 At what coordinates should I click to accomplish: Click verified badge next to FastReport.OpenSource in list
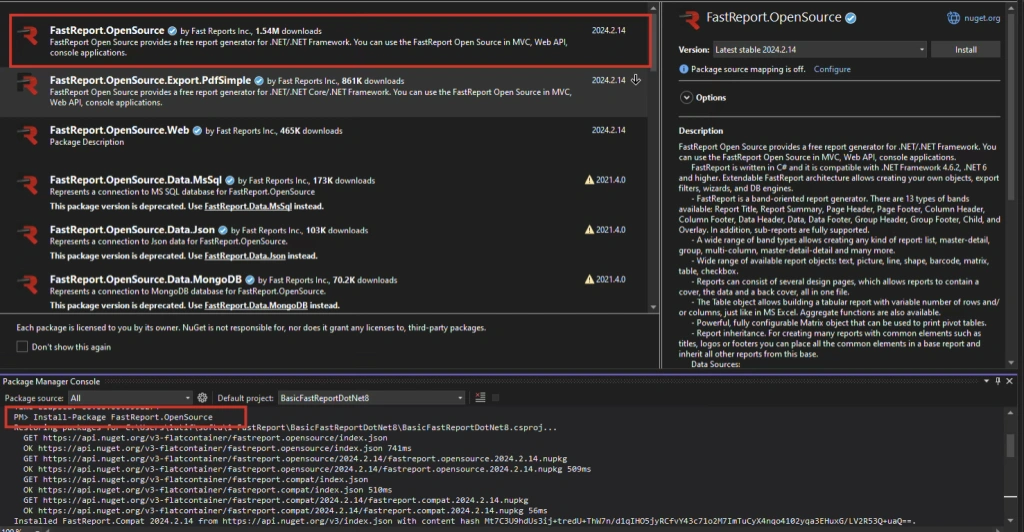[172, 31]
